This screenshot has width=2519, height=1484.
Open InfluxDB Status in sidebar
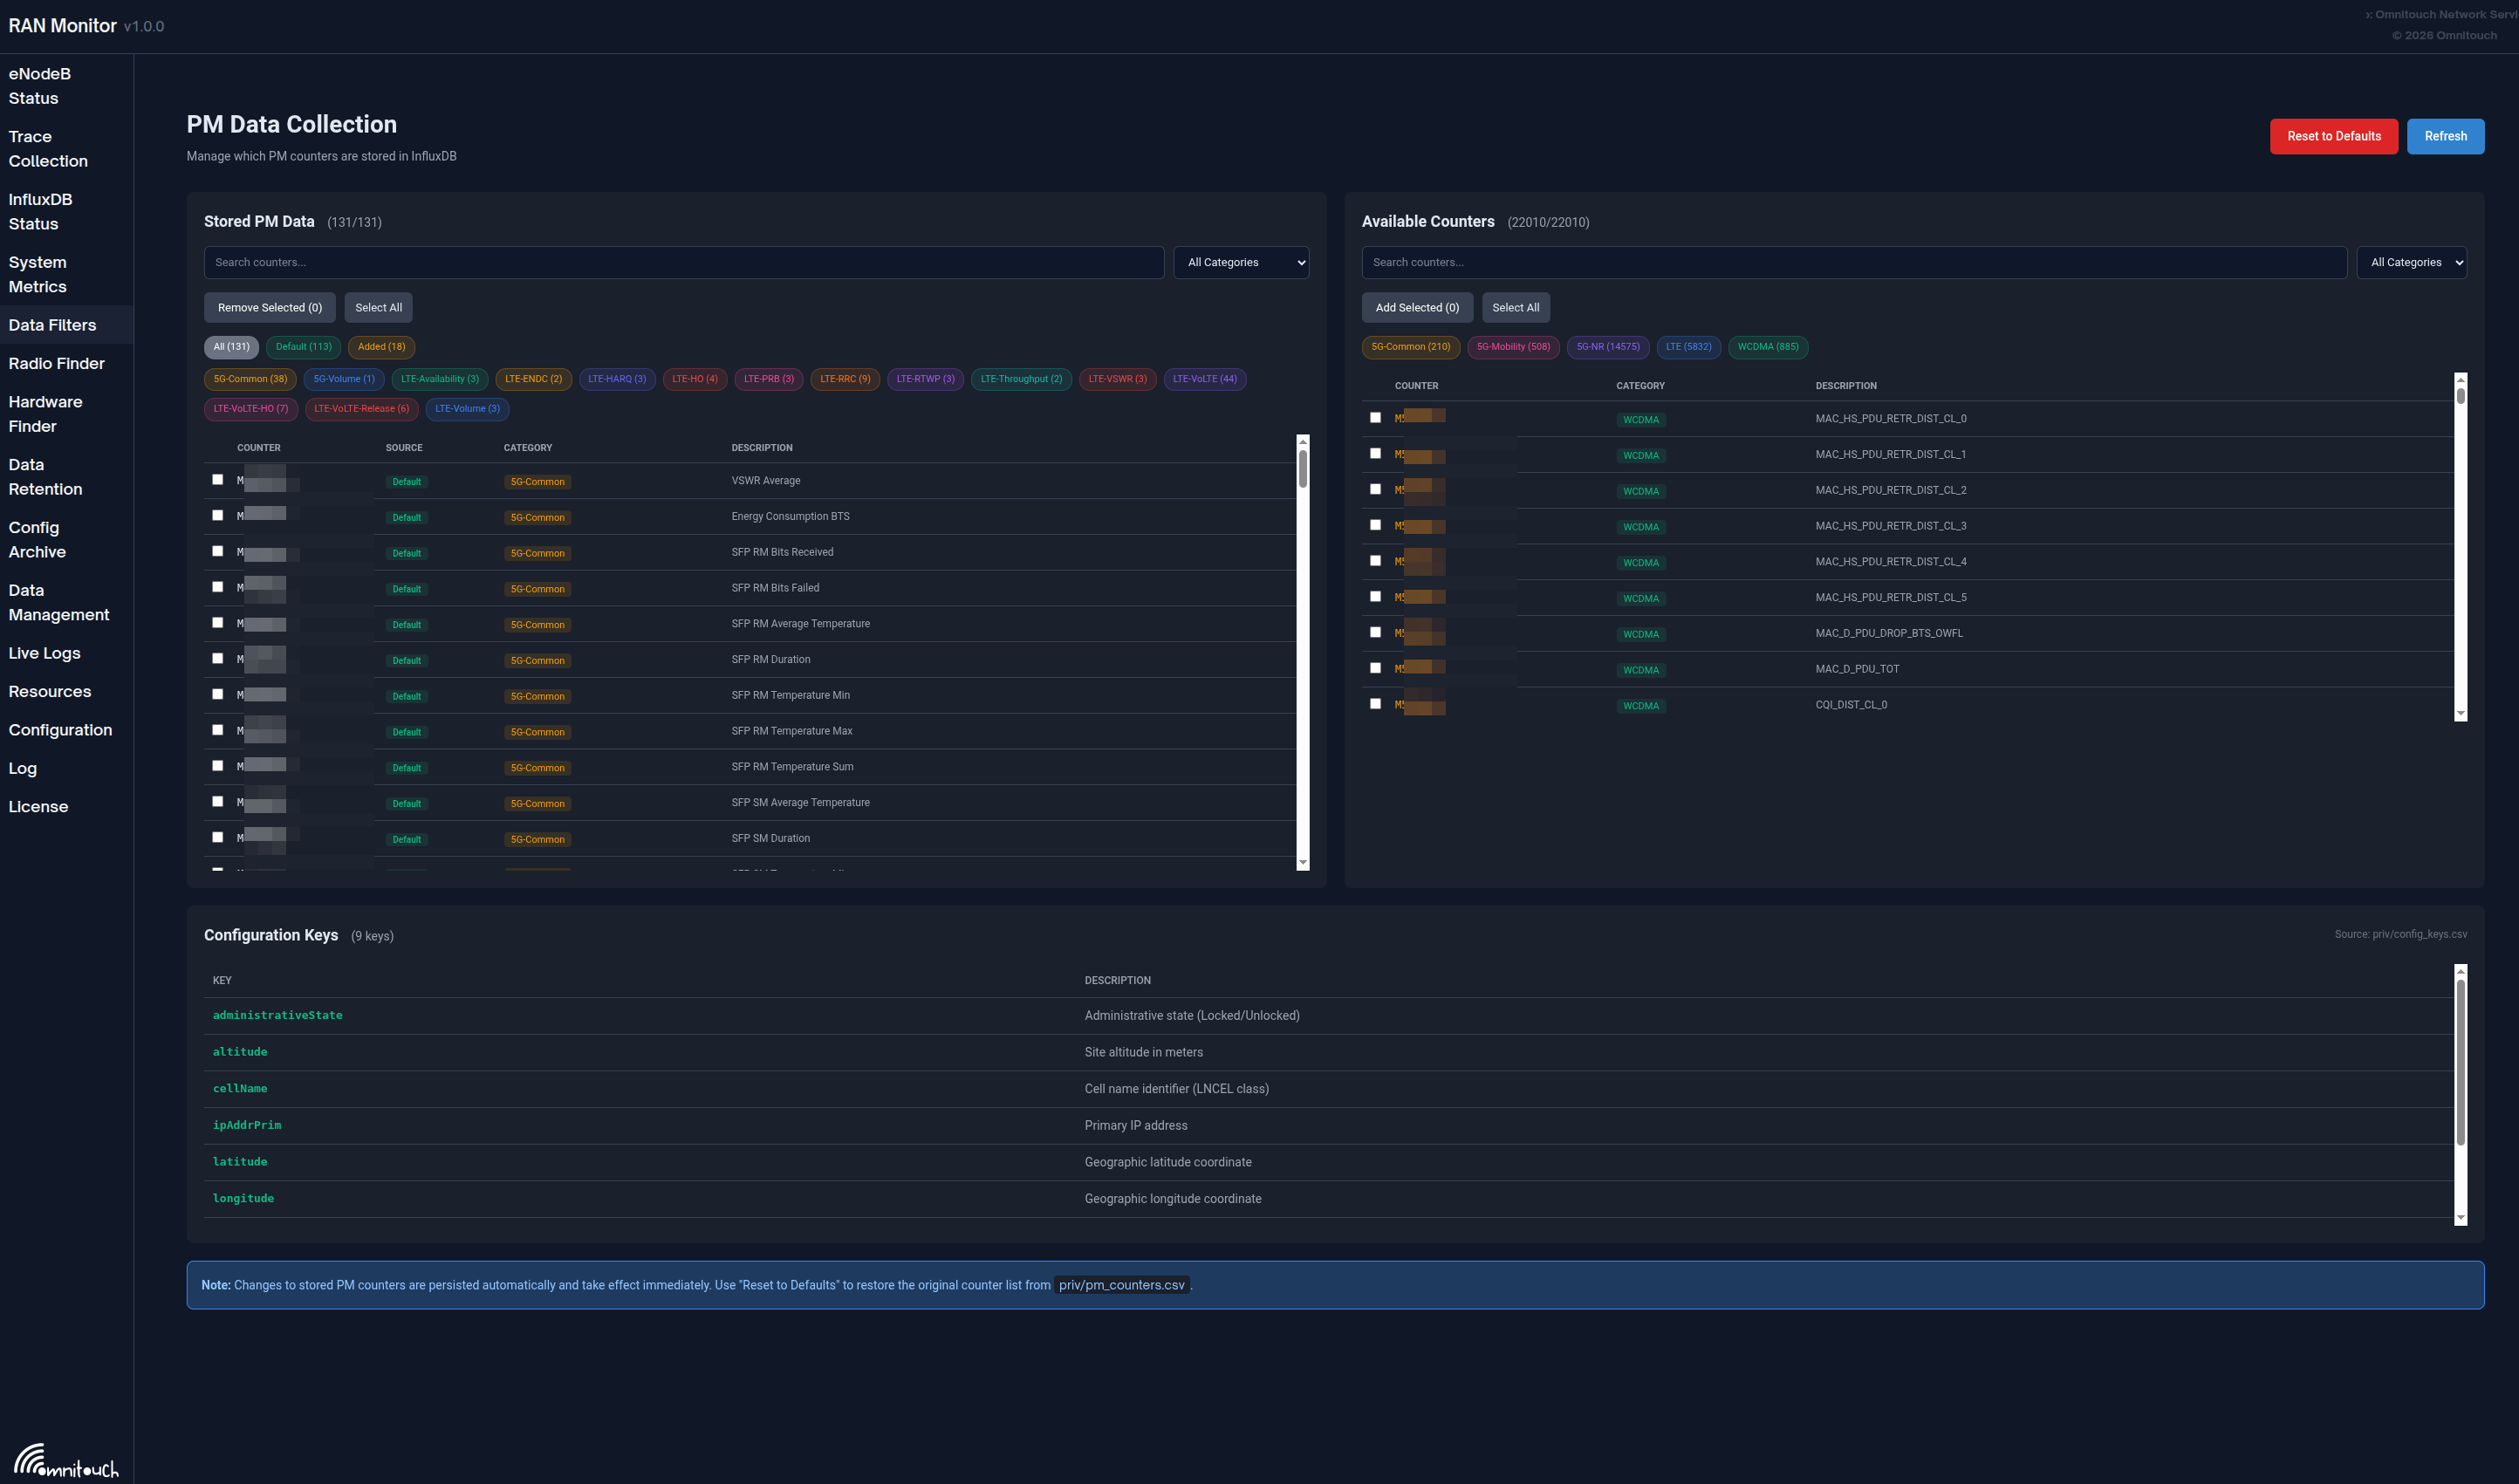[x=41, y=211]
